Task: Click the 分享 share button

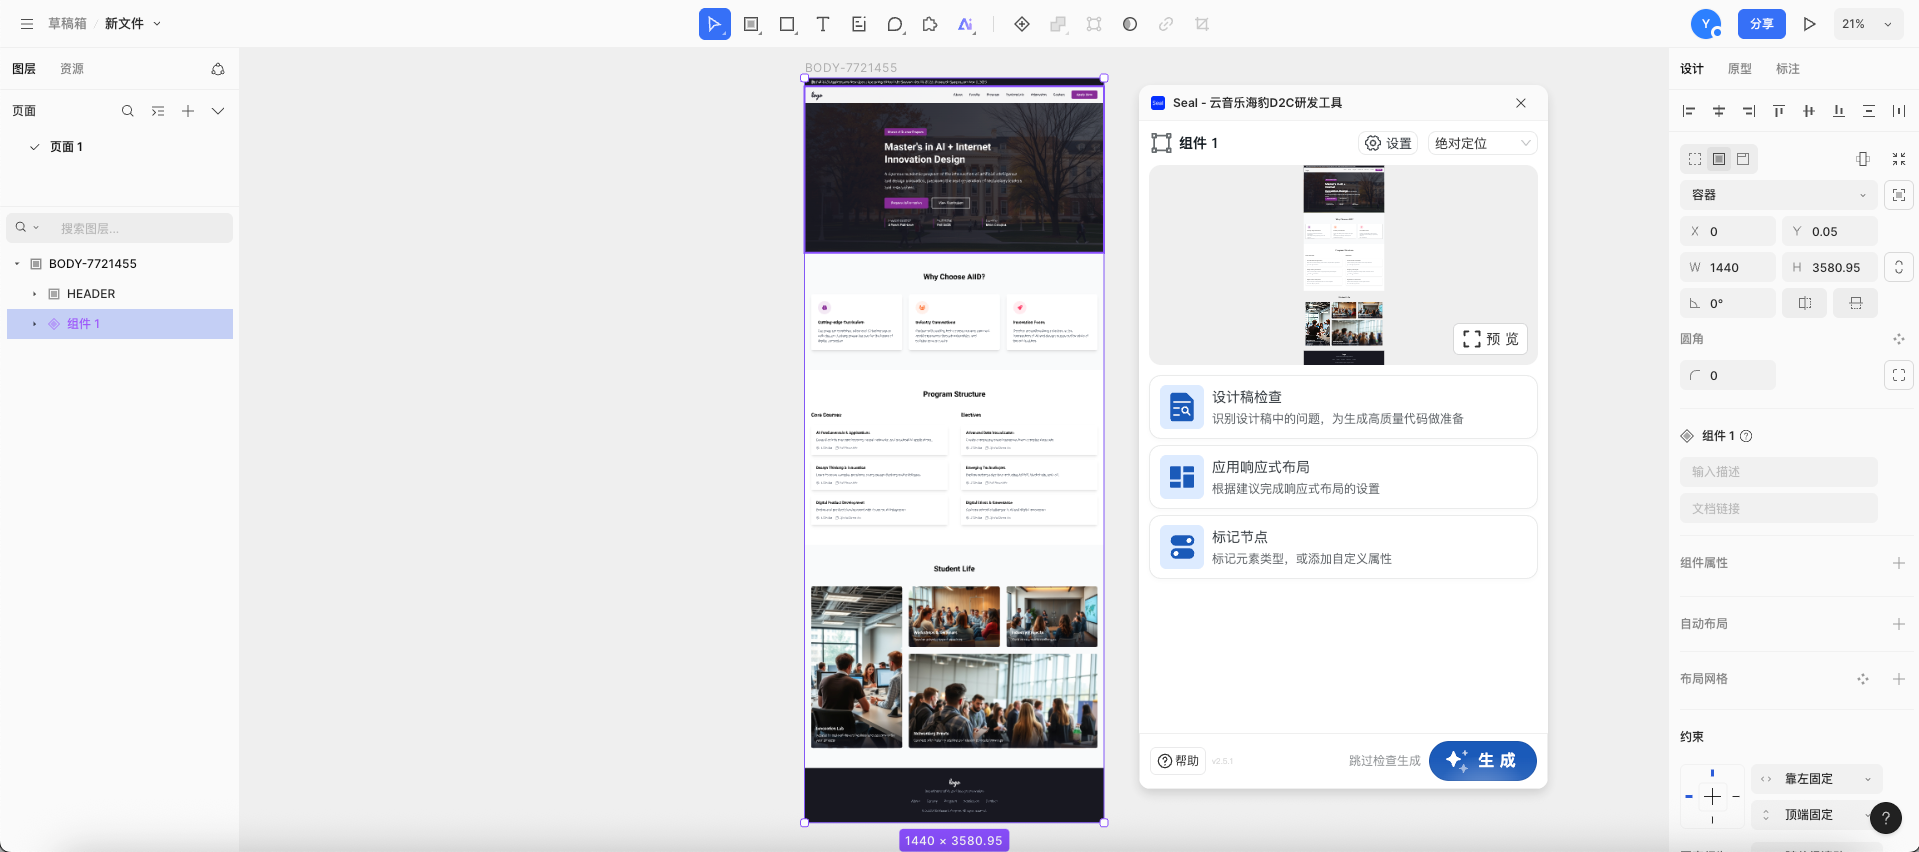Action: coord(1761,24)
